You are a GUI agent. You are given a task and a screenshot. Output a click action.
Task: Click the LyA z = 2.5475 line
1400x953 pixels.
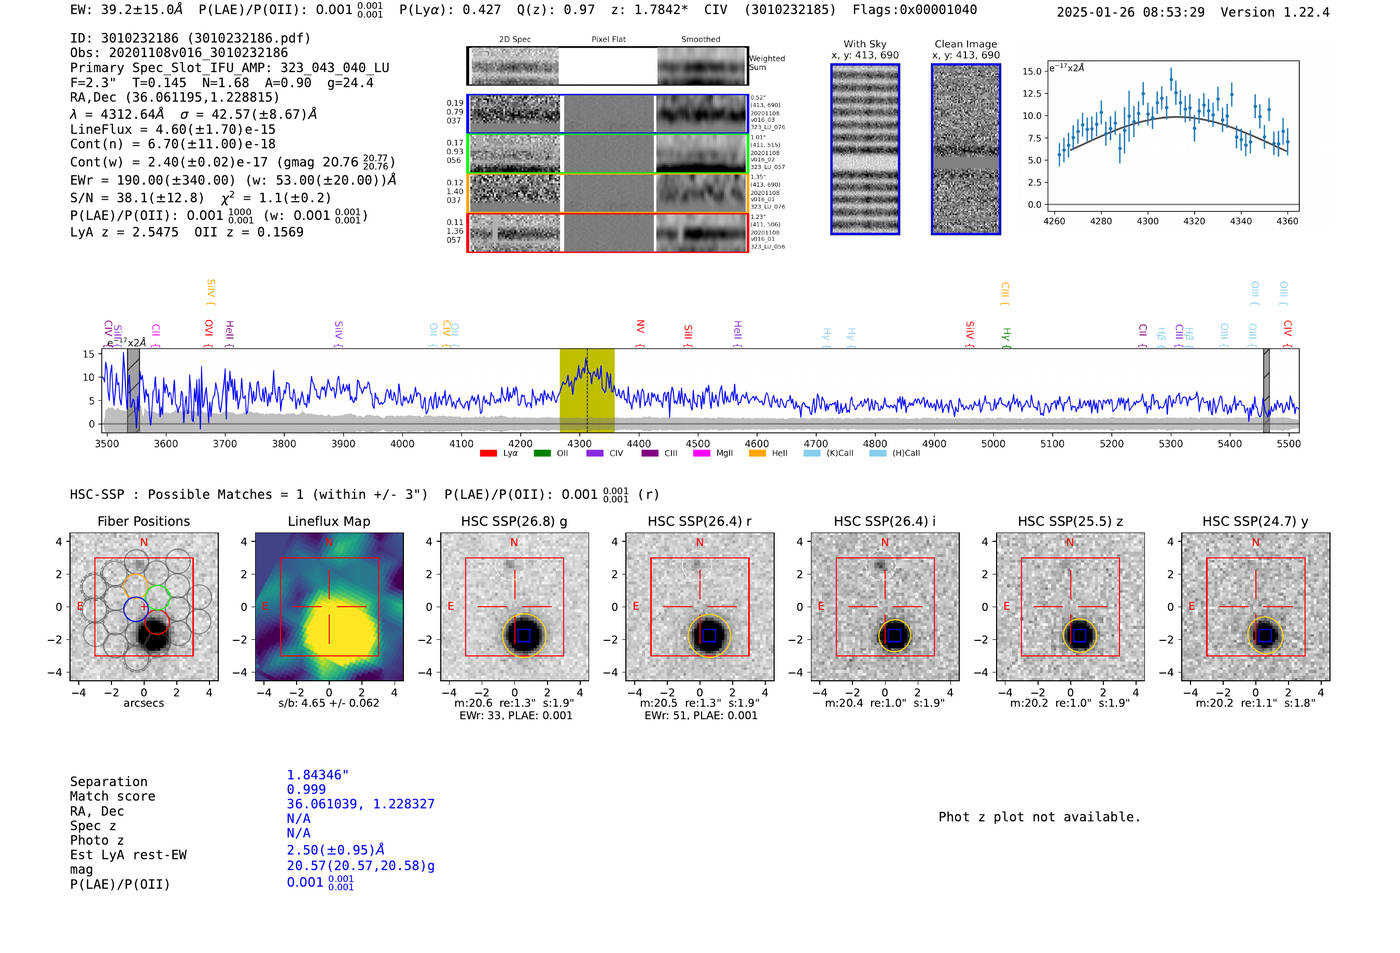187,232
